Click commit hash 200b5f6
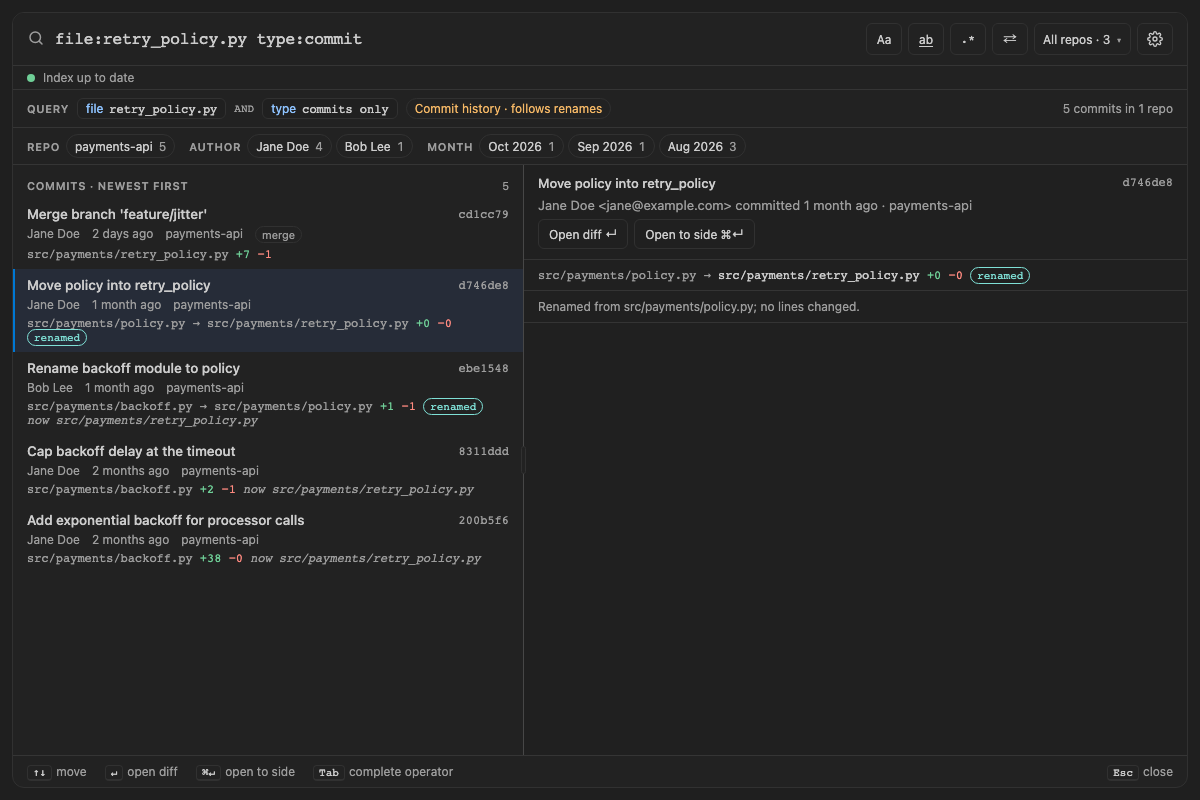Screen dimensions: 1200x800 (483, 521)
